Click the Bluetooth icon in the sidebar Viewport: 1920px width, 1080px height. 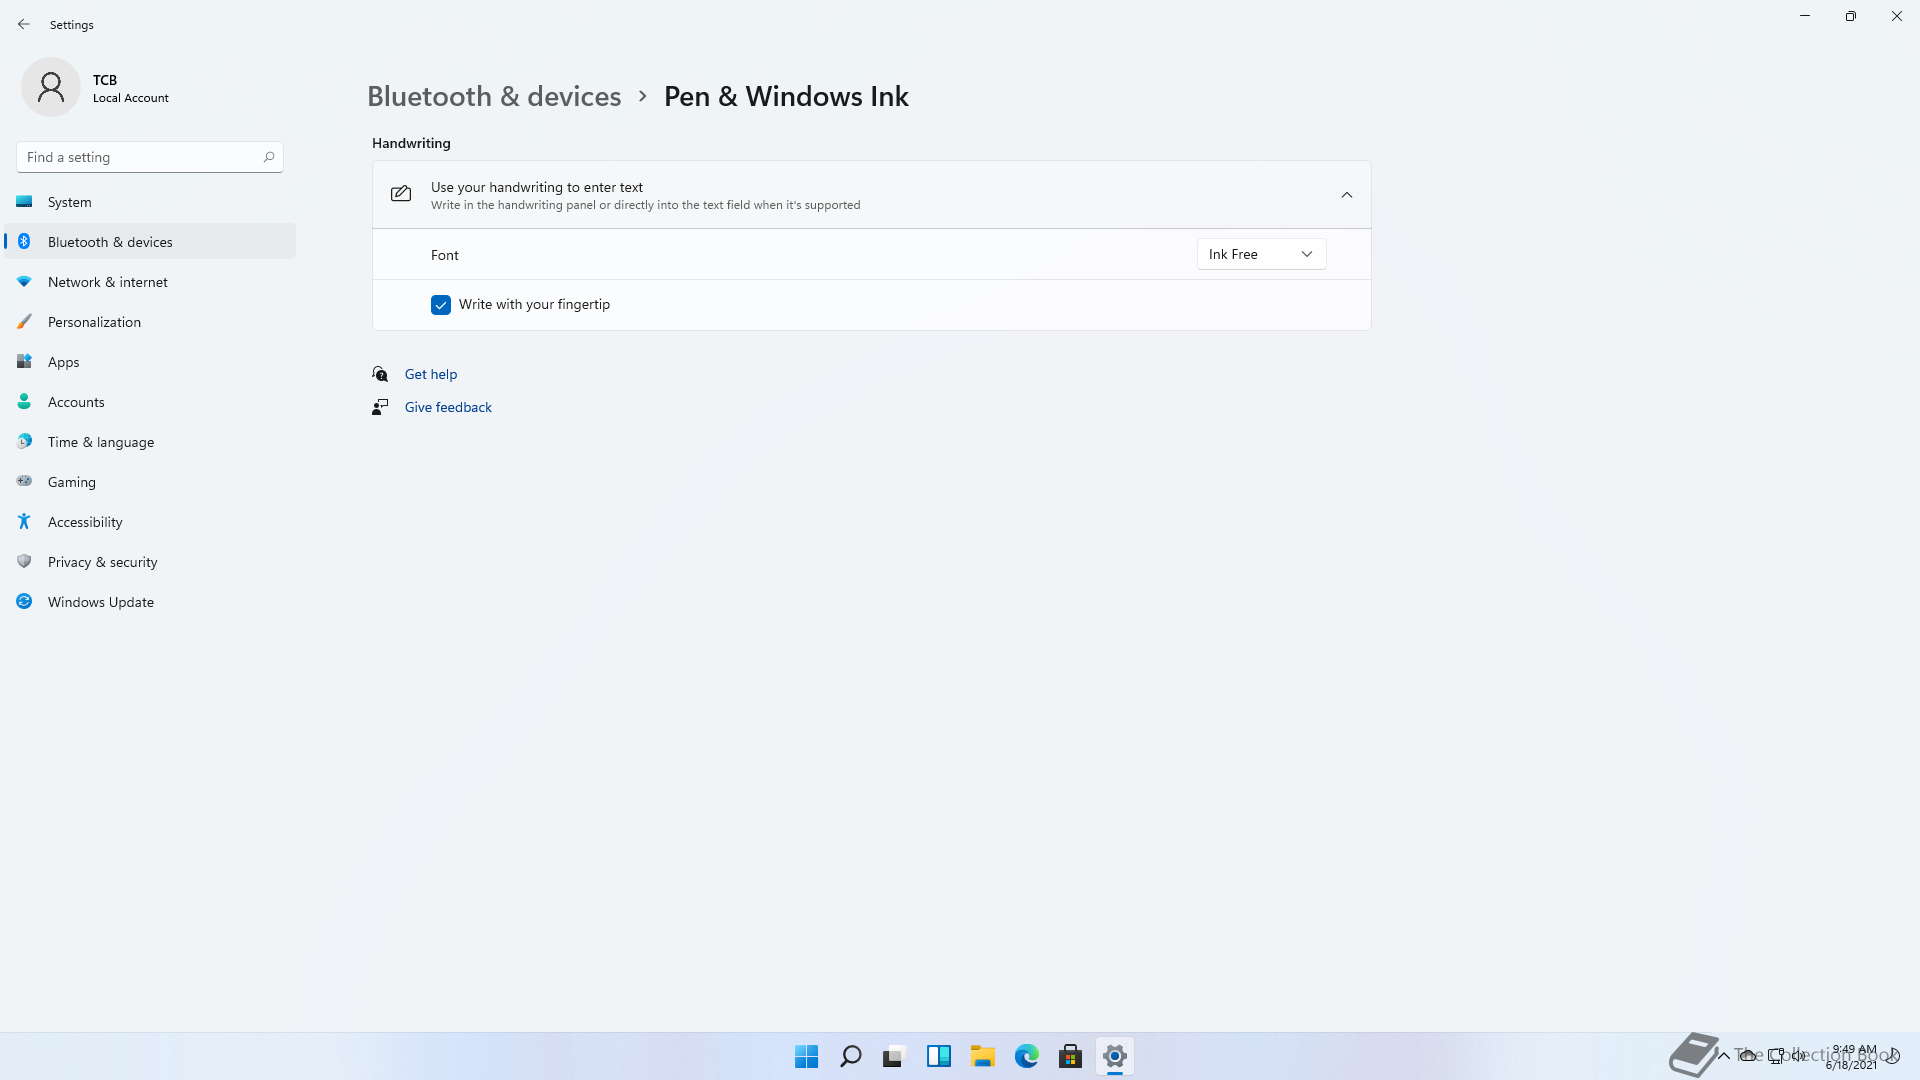click(x=24, y=242)
